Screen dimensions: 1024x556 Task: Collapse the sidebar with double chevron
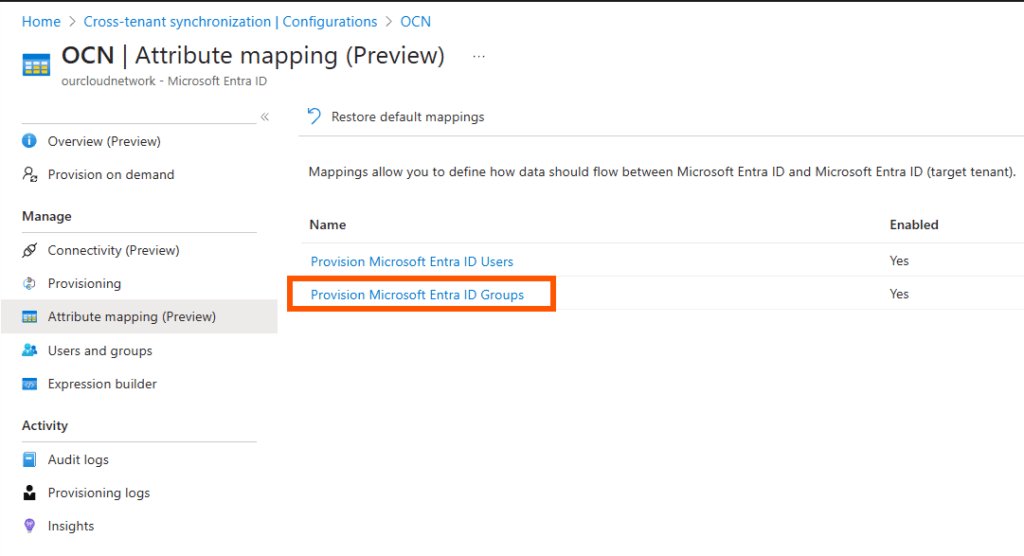pyautogui.click(x=264, y=117)
